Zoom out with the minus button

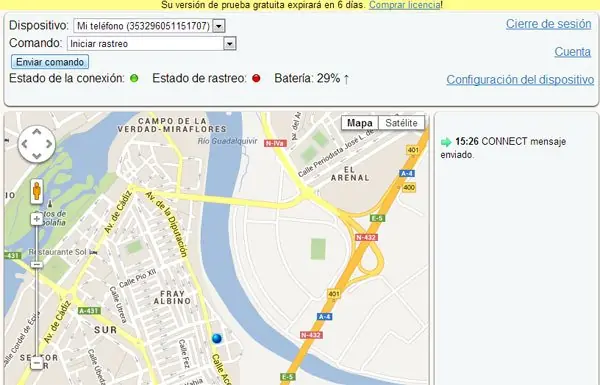[37, 362]
